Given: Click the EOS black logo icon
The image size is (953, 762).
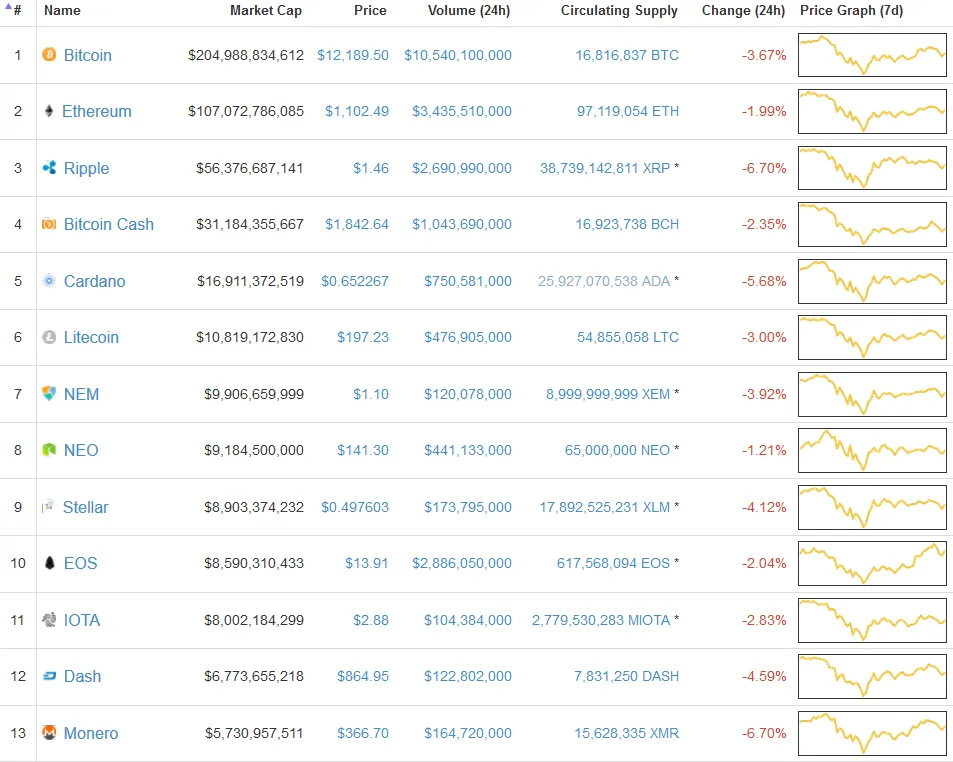Looking at the screenshot, I should tap(50, 563).
